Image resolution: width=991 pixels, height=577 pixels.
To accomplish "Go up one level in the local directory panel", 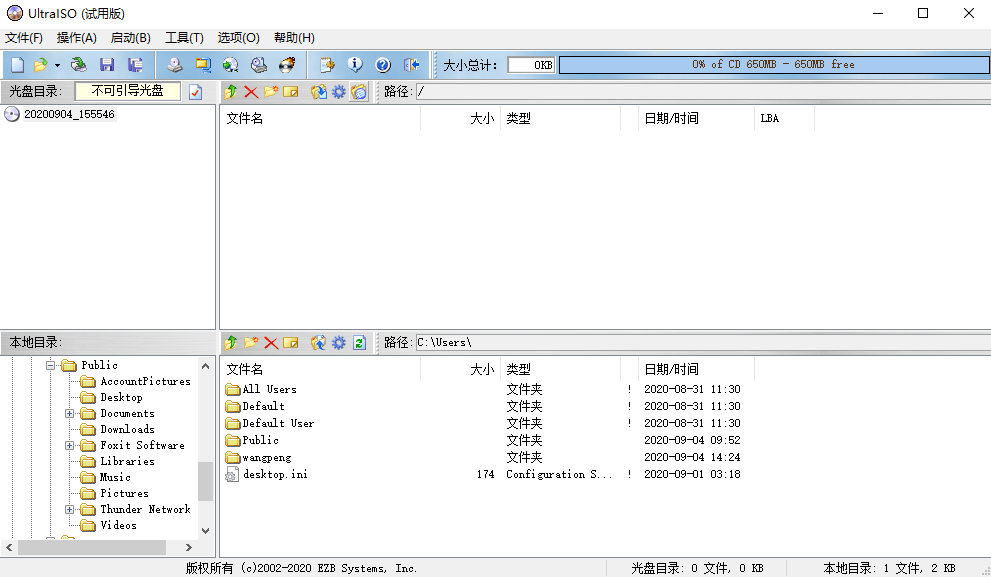I will click(231, 341).
